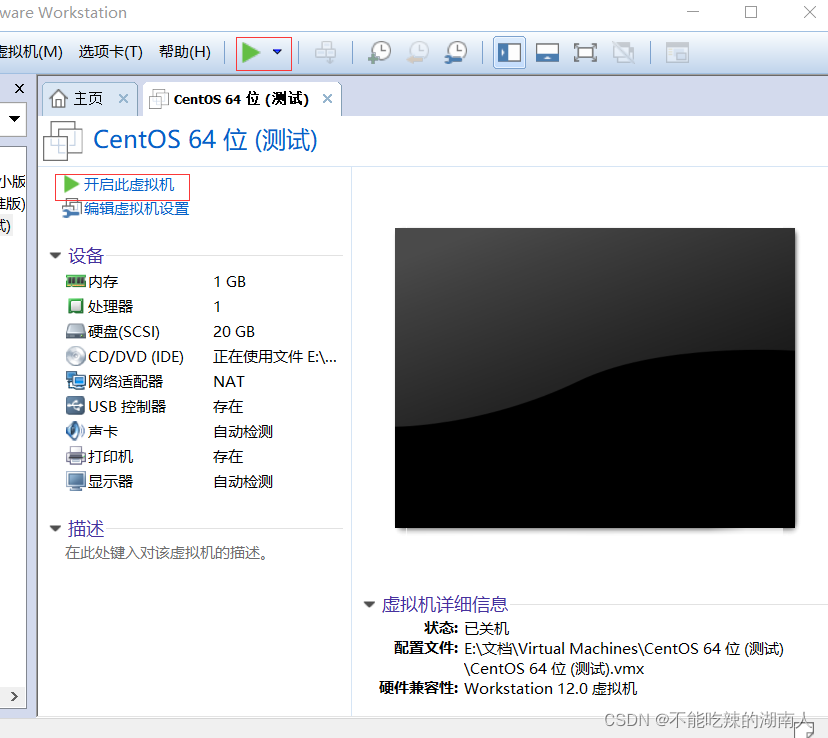Click the configuration file path ending in .vmx
This screenshot has height=738, width=828.
pyautogui.click(x=624, y=658)
